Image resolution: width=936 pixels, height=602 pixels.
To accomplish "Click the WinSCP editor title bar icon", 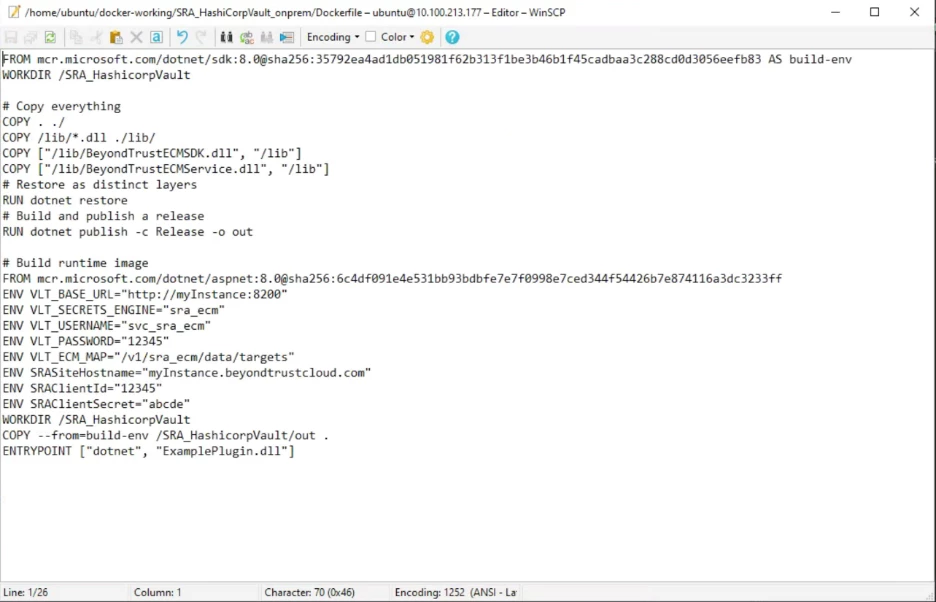I will coord(13,12).
